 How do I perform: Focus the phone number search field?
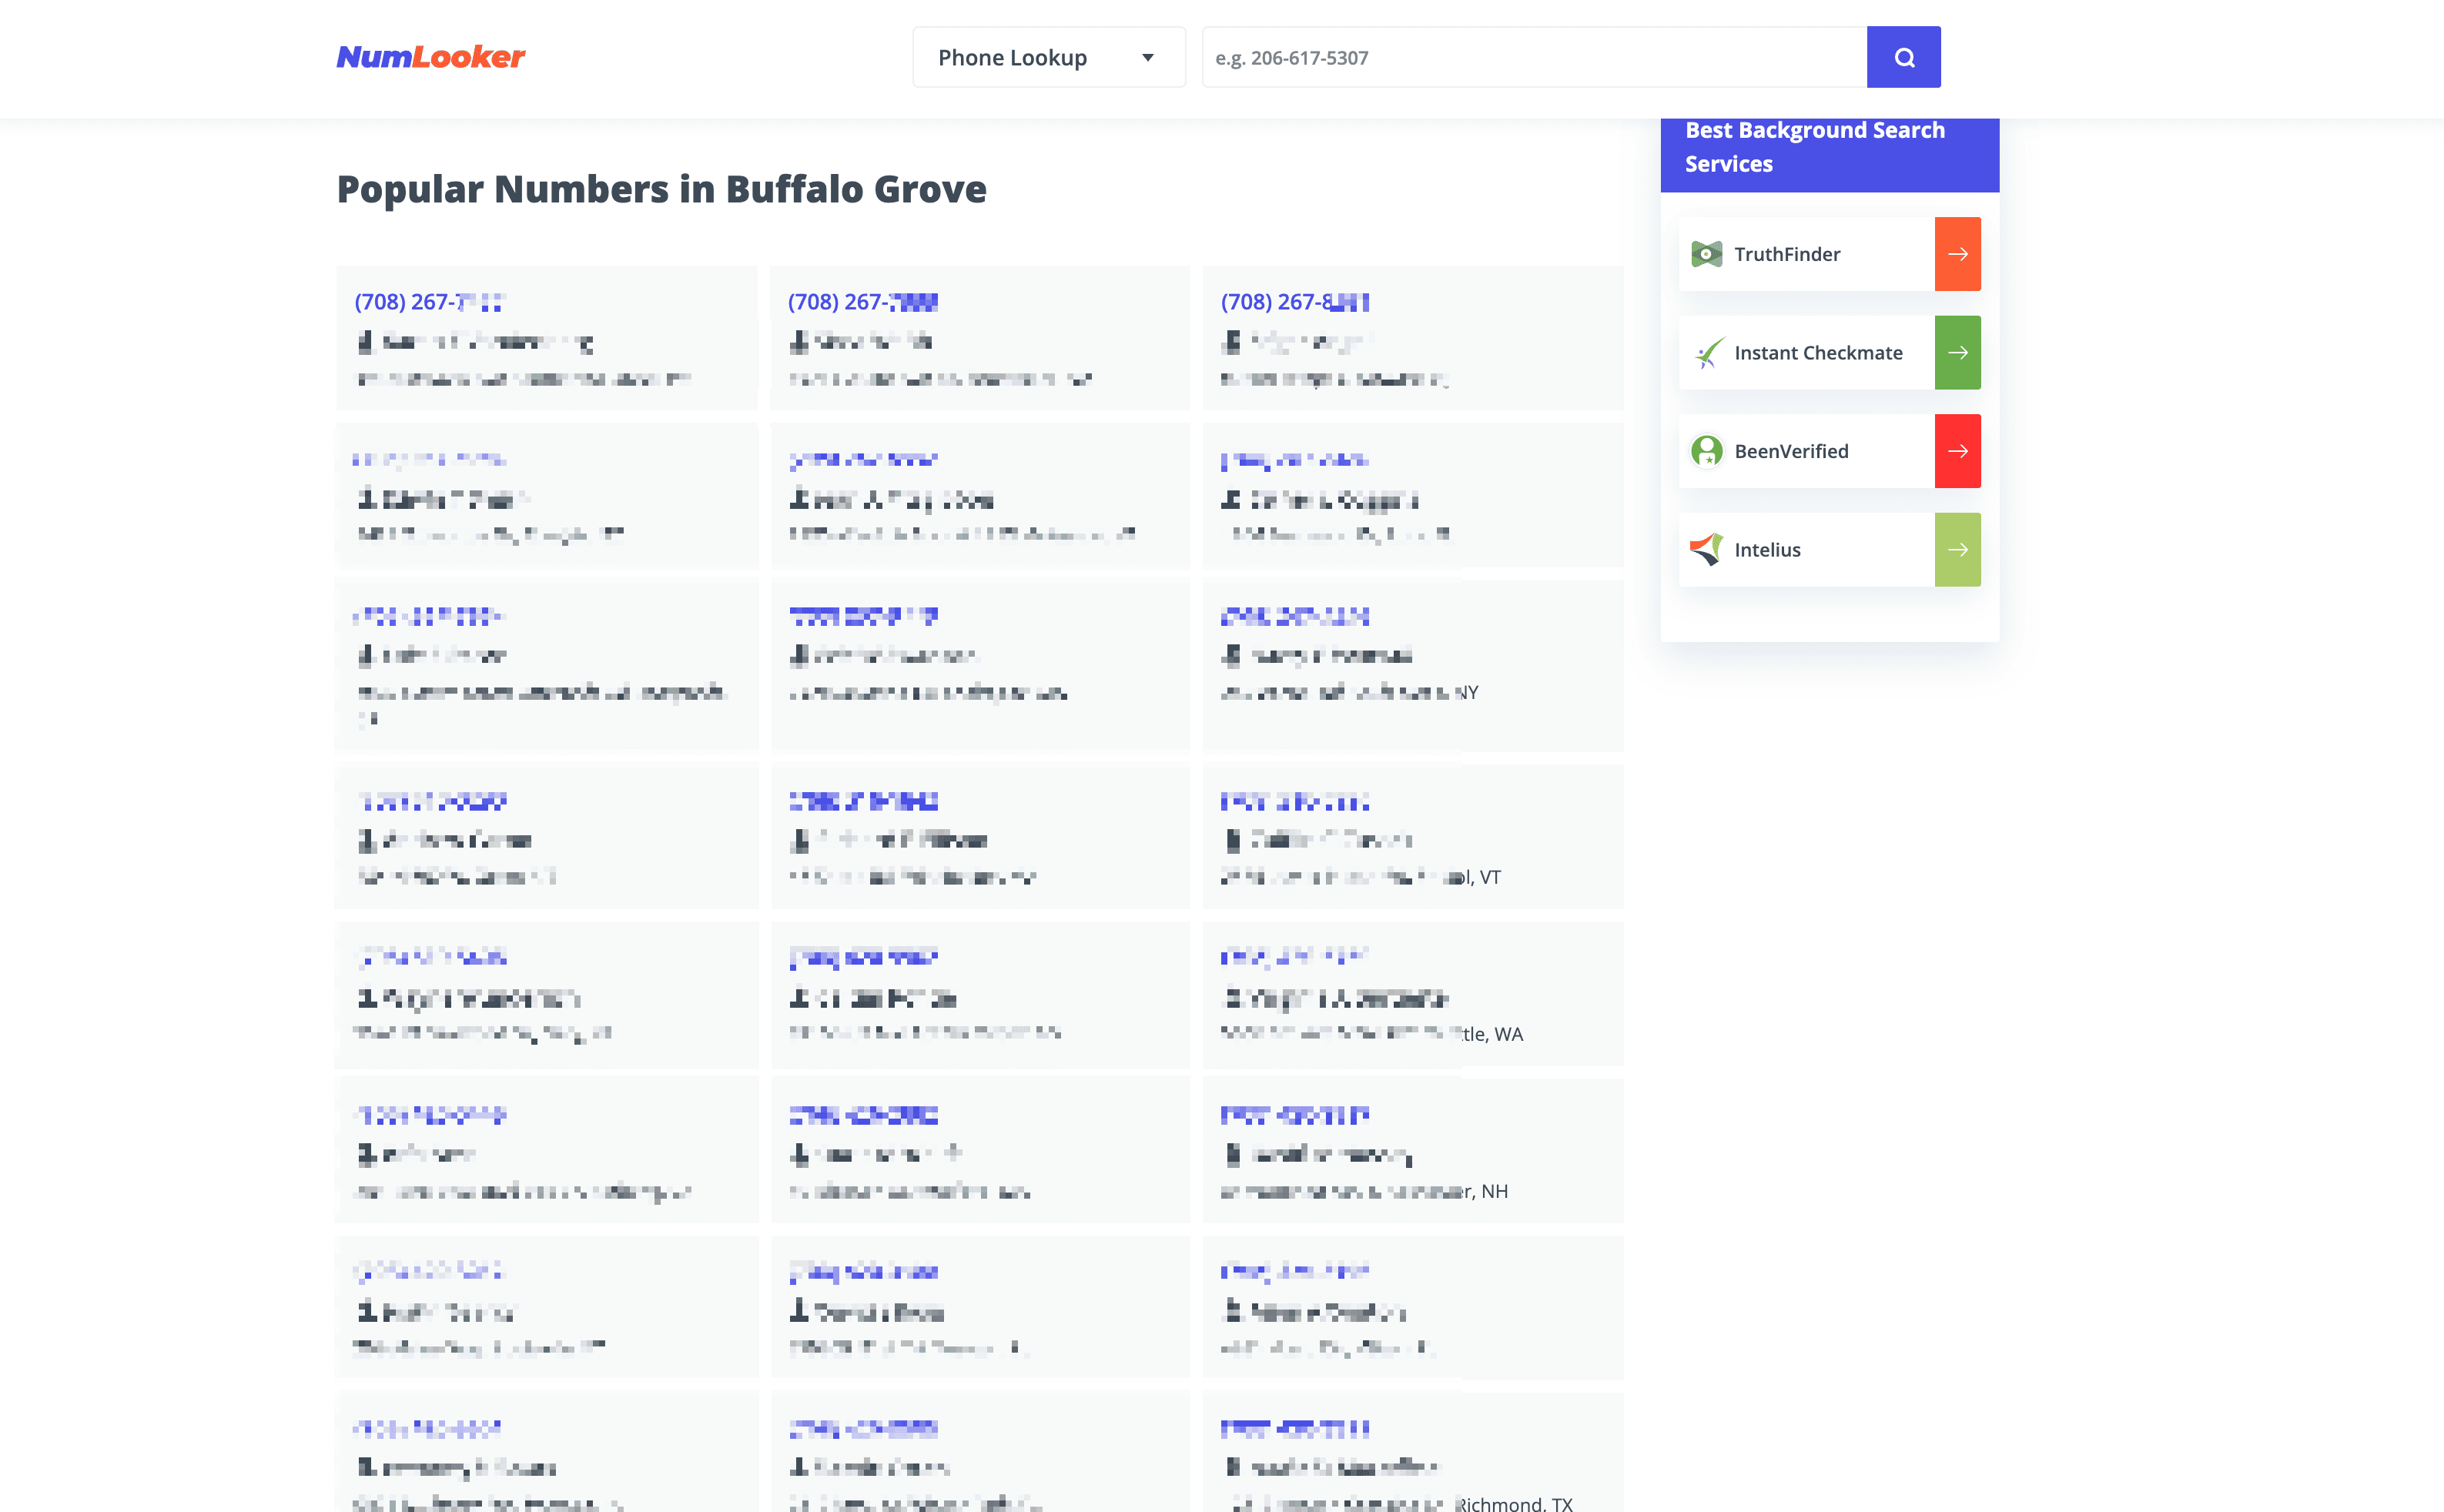(x=1533, y=58)
